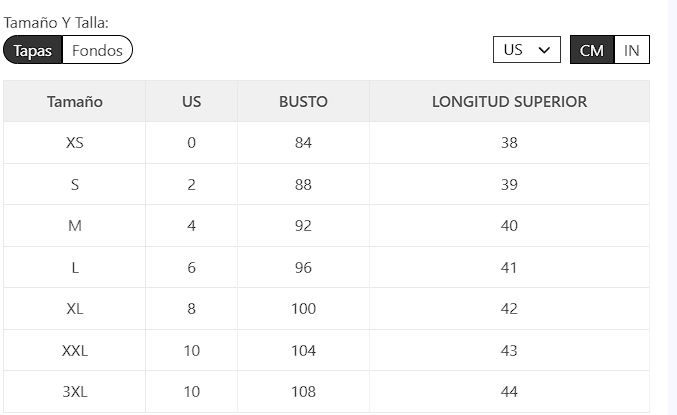
Task: Click the LONGITUD SUPERIOR column header
Action: click(x=509, y=101)
